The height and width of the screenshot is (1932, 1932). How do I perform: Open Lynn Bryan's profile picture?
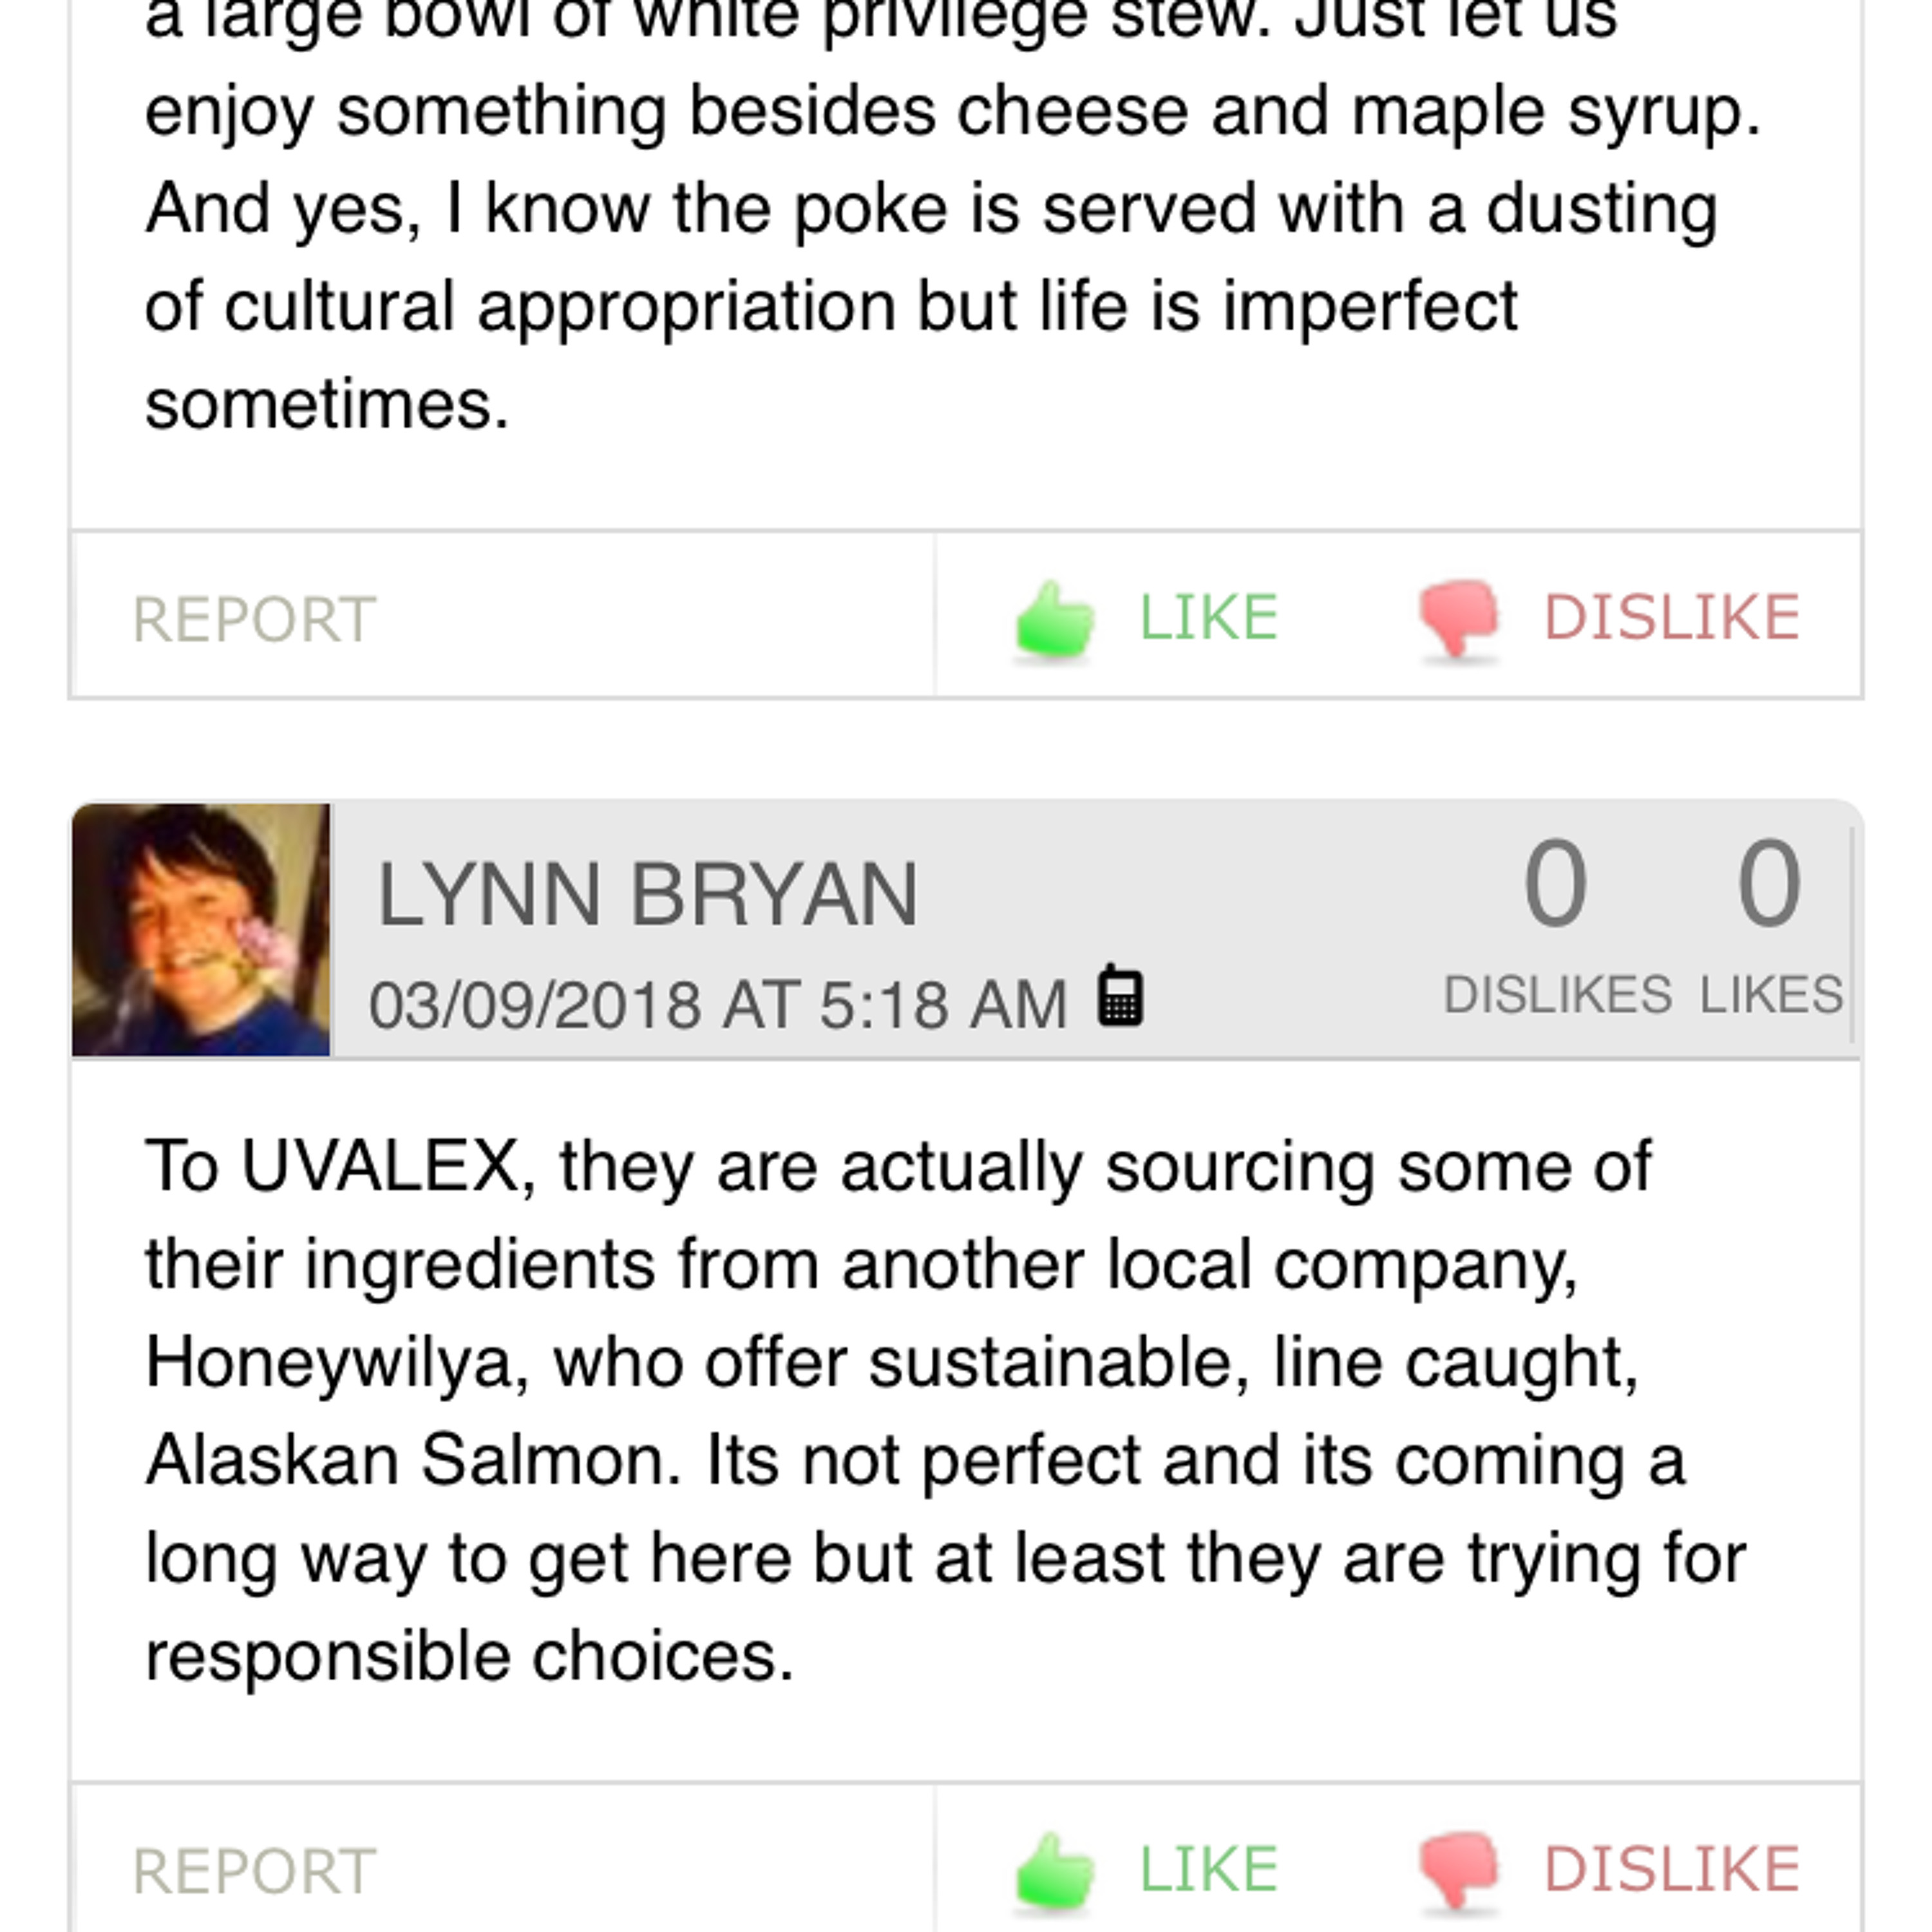pos(201,930)
